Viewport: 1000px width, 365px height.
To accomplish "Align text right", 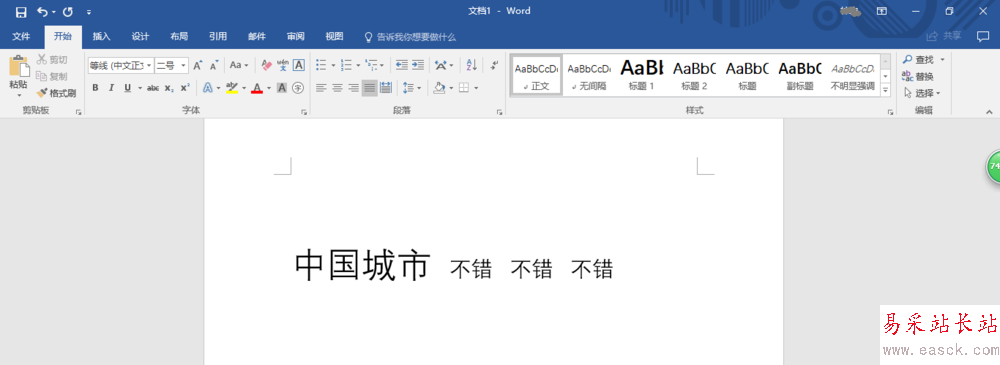I will pyautogui.click(x=353, y=87).
